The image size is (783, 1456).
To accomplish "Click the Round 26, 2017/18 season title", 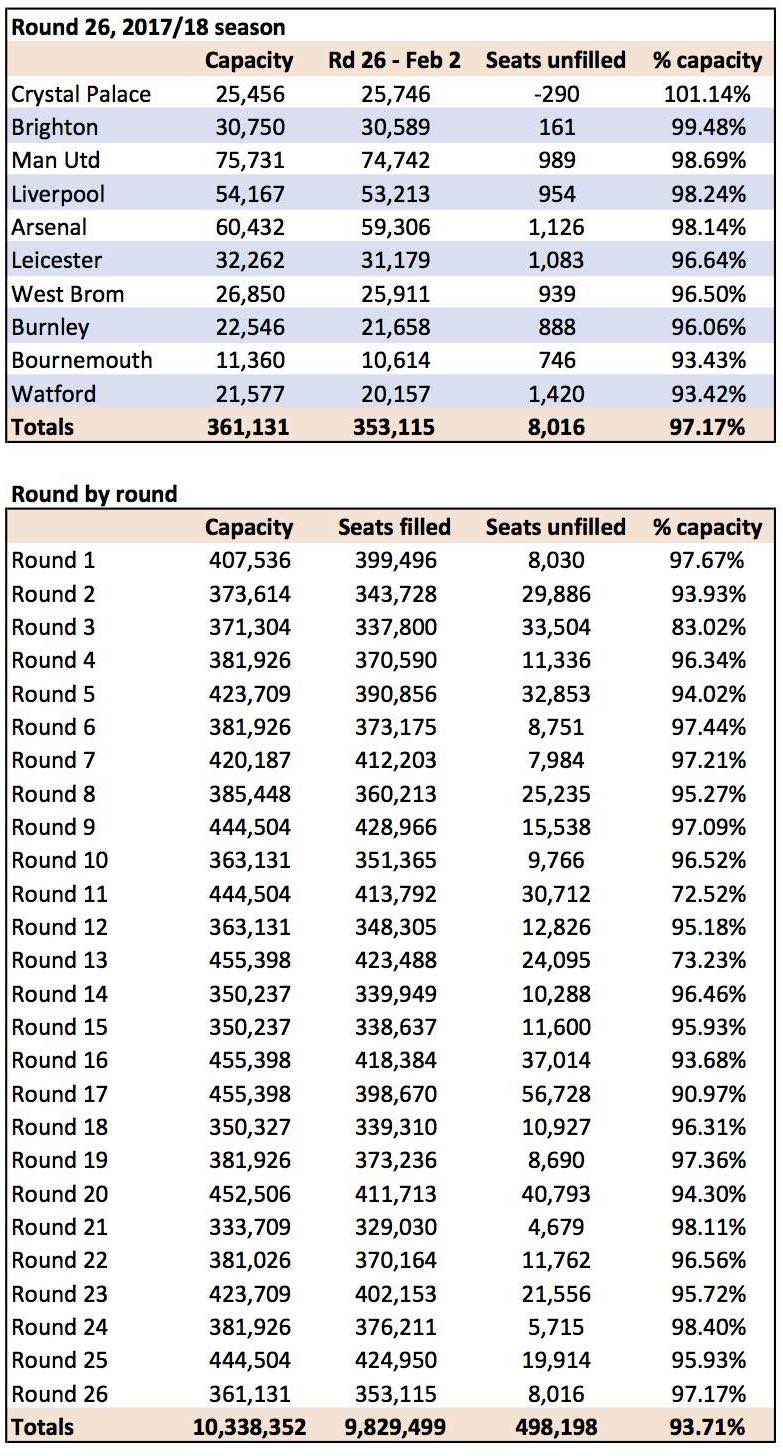I will [148, 27].
